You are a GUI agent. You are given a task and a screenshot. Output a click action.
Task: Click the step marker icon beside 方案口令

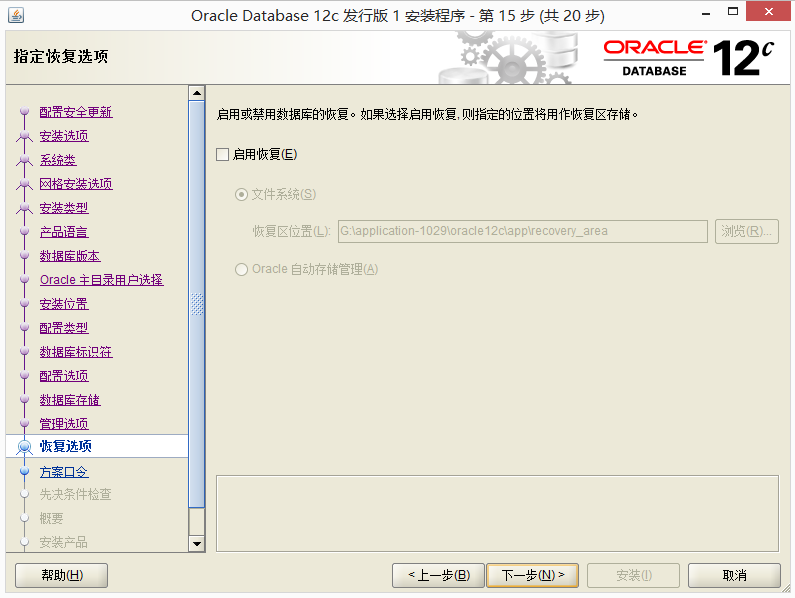(x=24, y=471)
